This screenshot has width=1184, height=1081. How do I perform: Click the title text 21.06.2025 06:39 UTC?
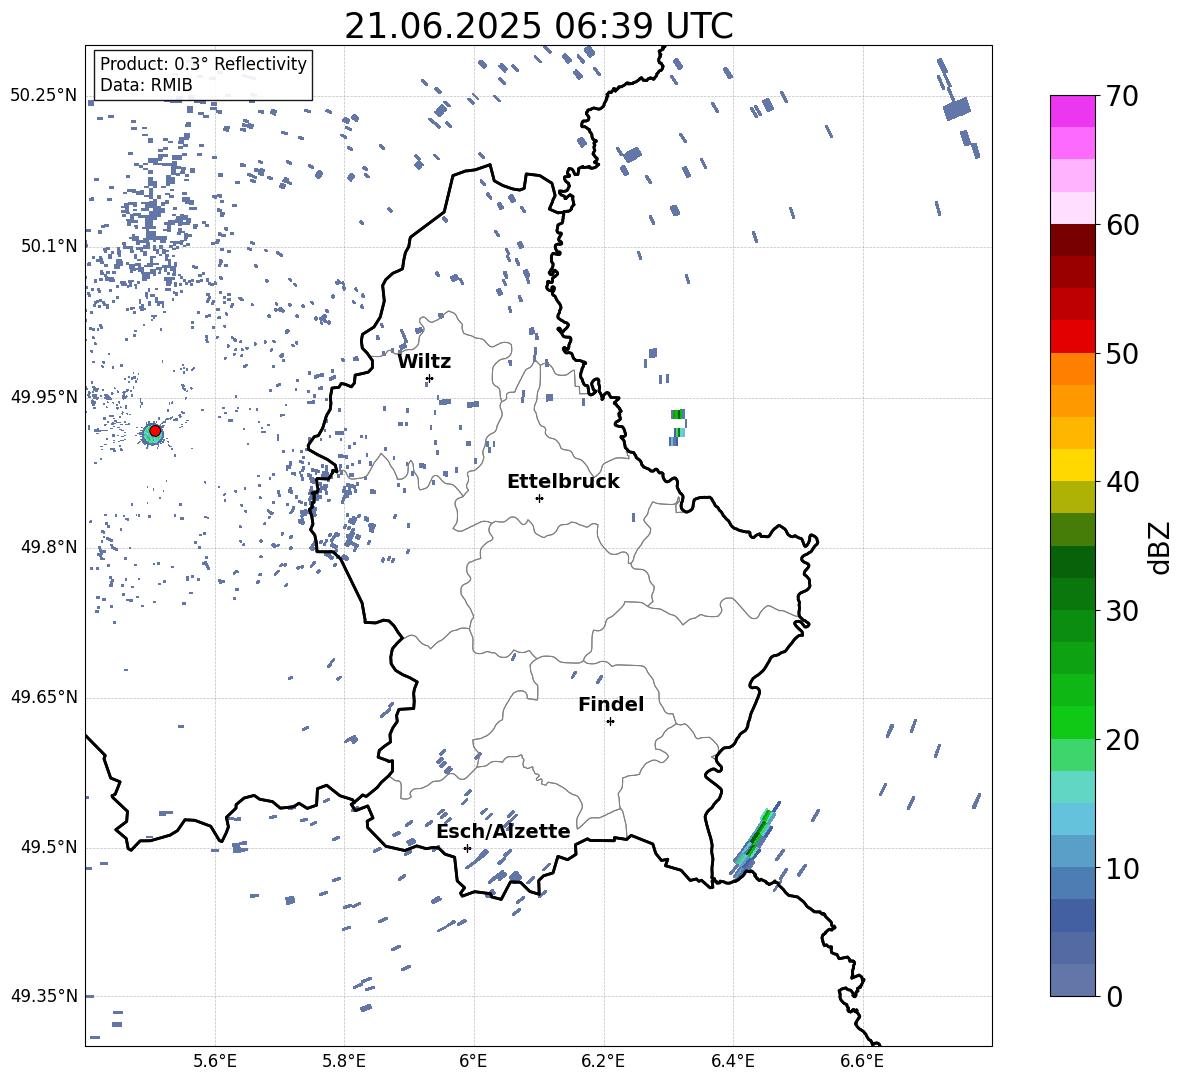coord(538,26)
